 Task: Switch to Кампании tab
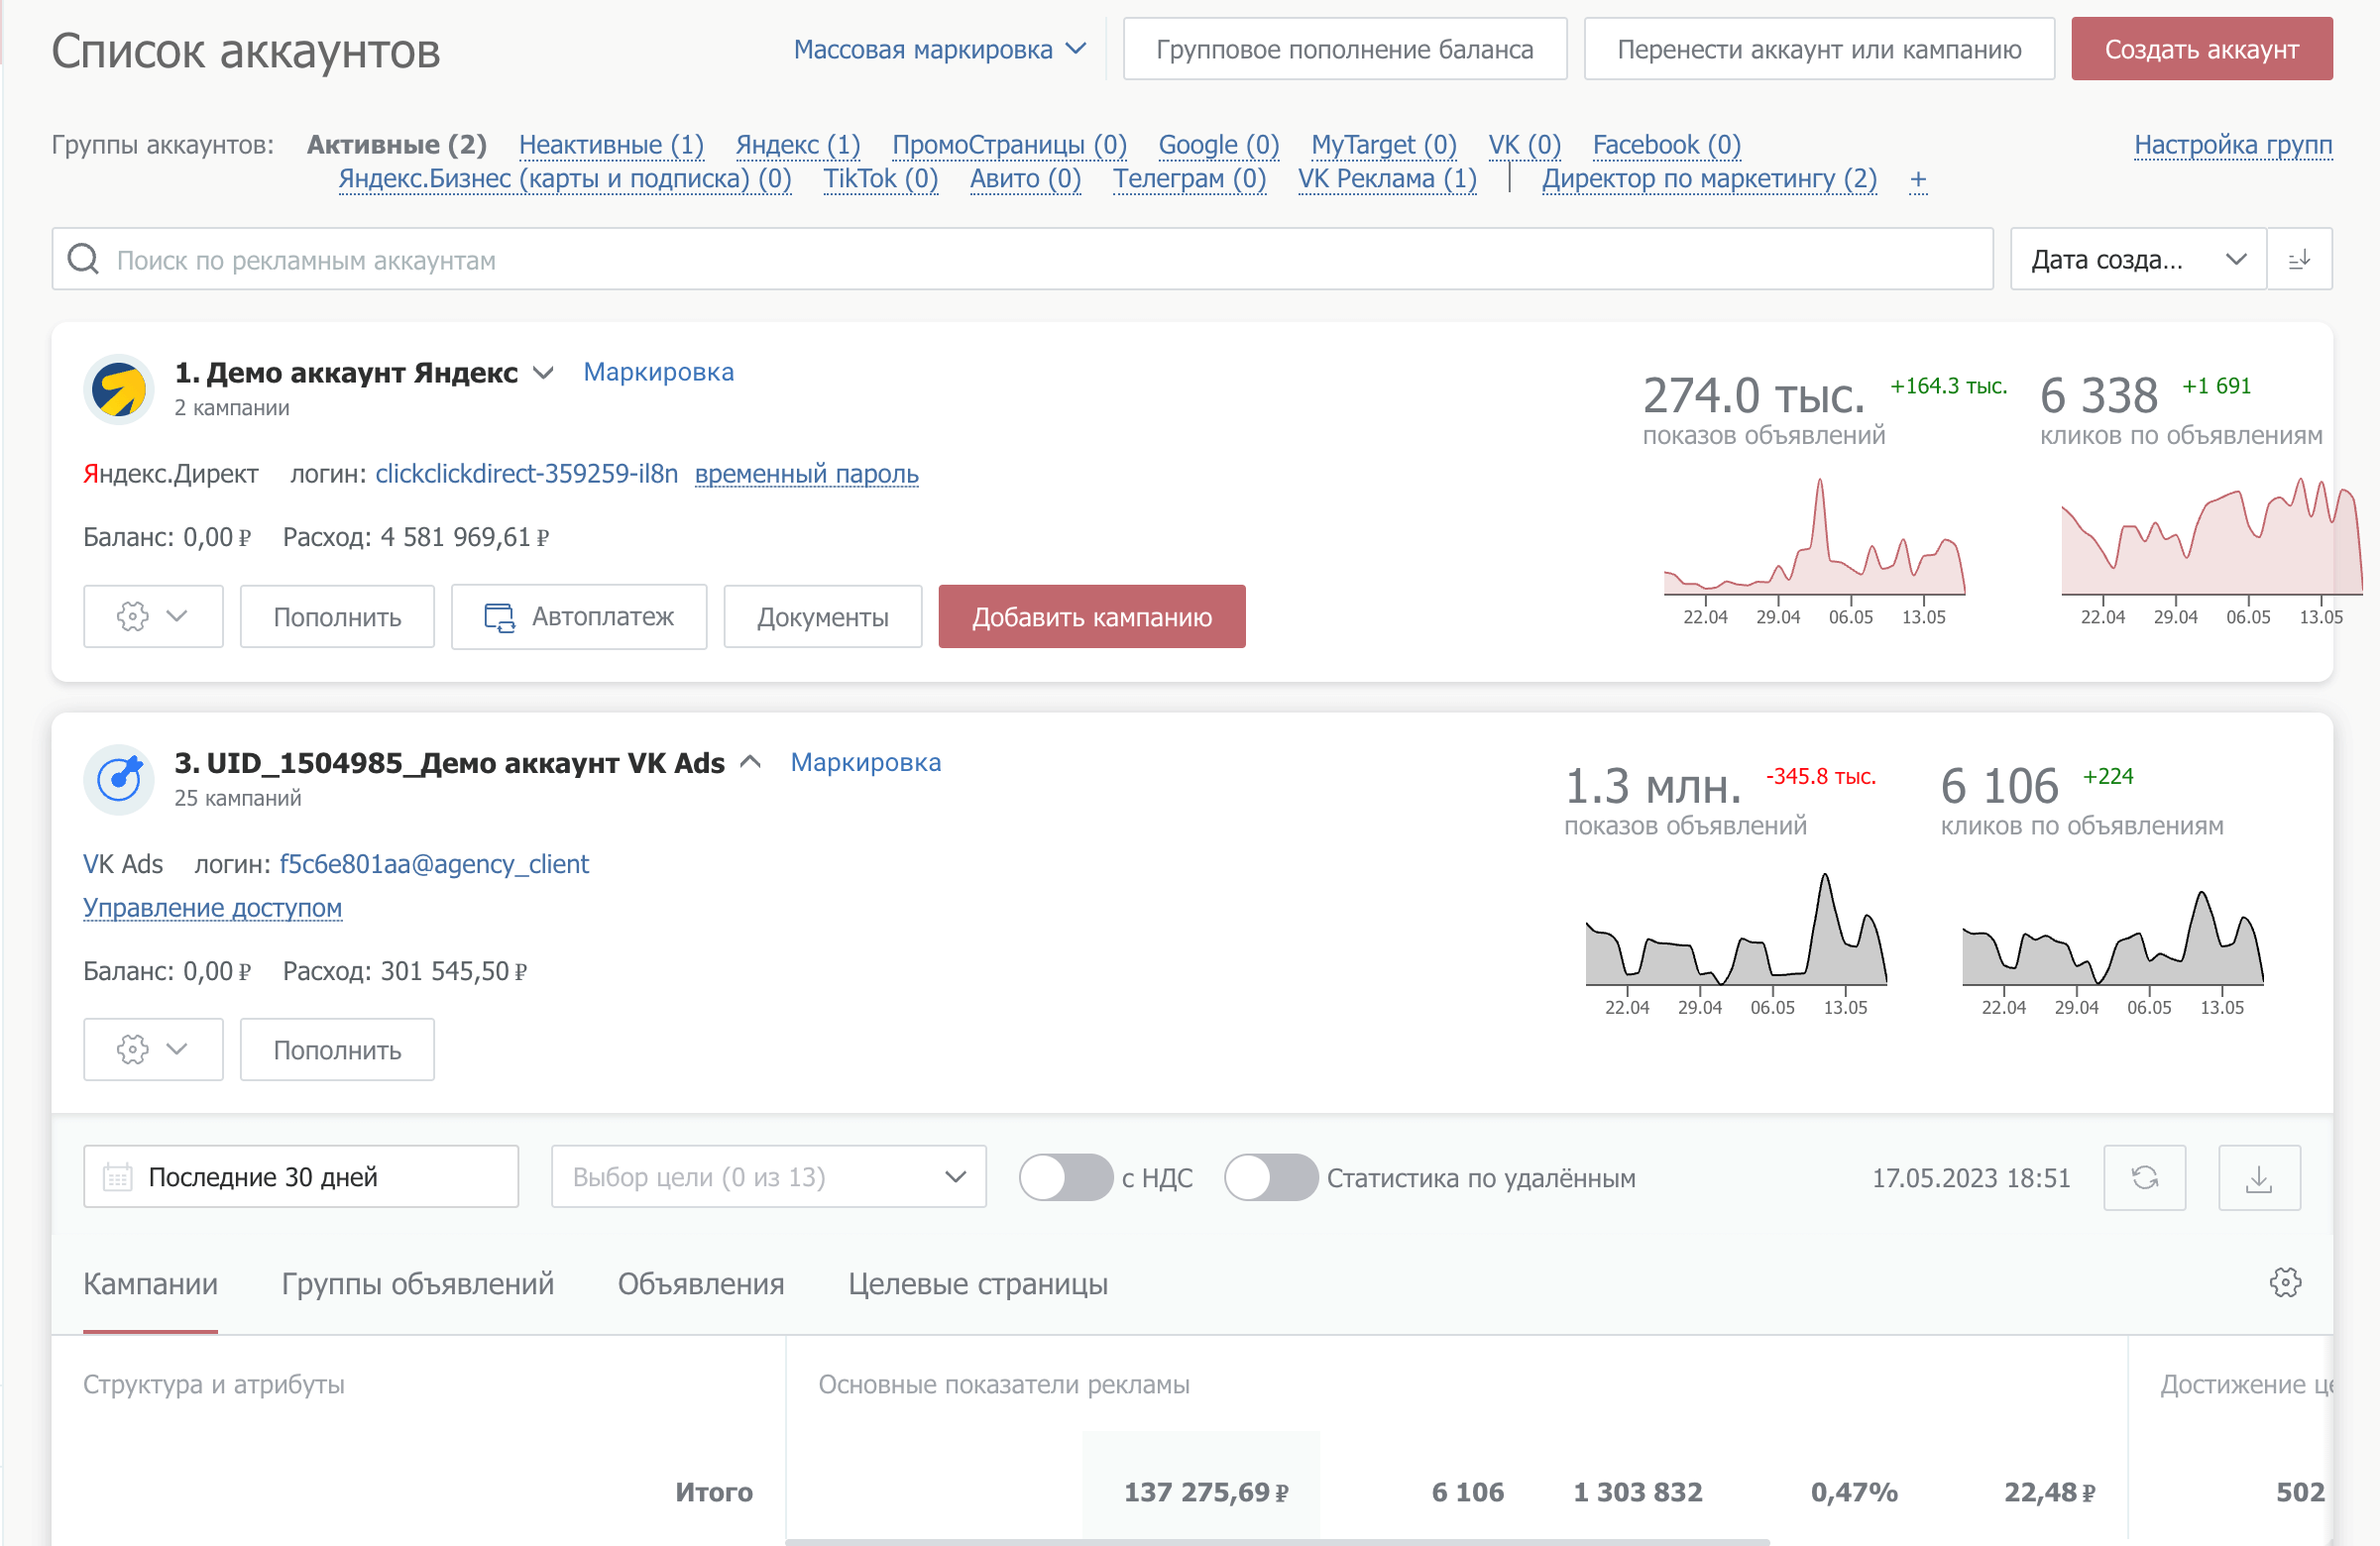click(x=150, y=1284)
